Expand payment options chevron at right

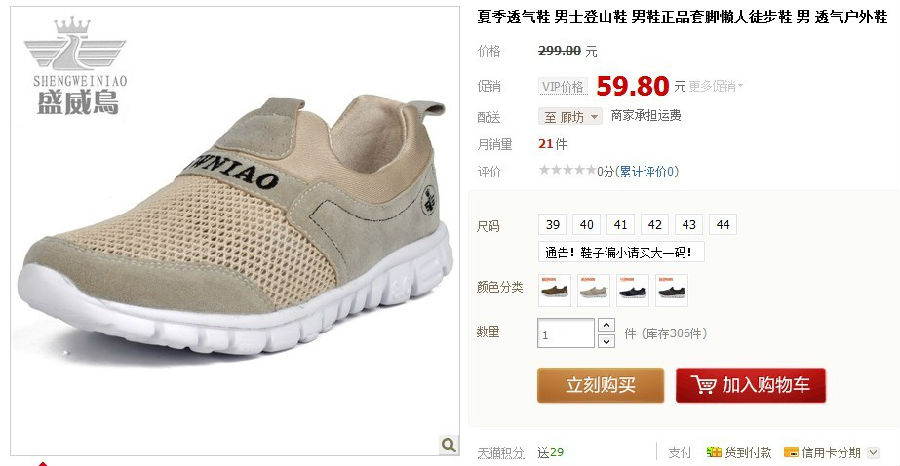pyautogui.click(x=873, y=452)
